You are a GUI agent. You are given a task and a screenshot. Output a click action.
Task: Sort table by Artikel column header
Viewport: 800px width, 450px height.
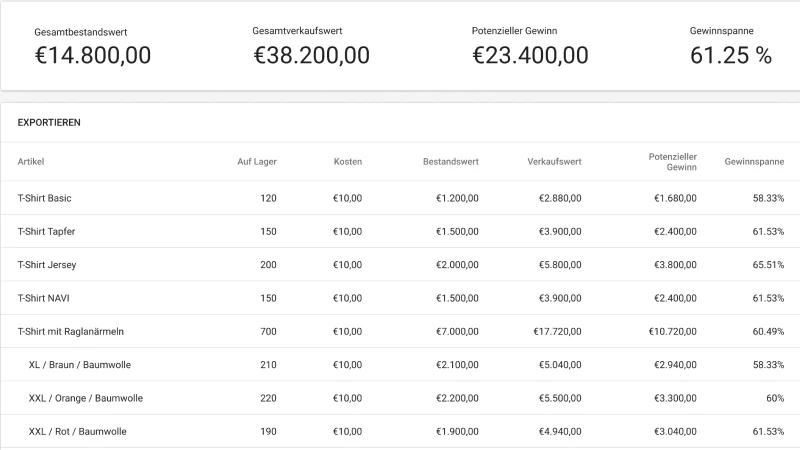[x=31, y=161]
